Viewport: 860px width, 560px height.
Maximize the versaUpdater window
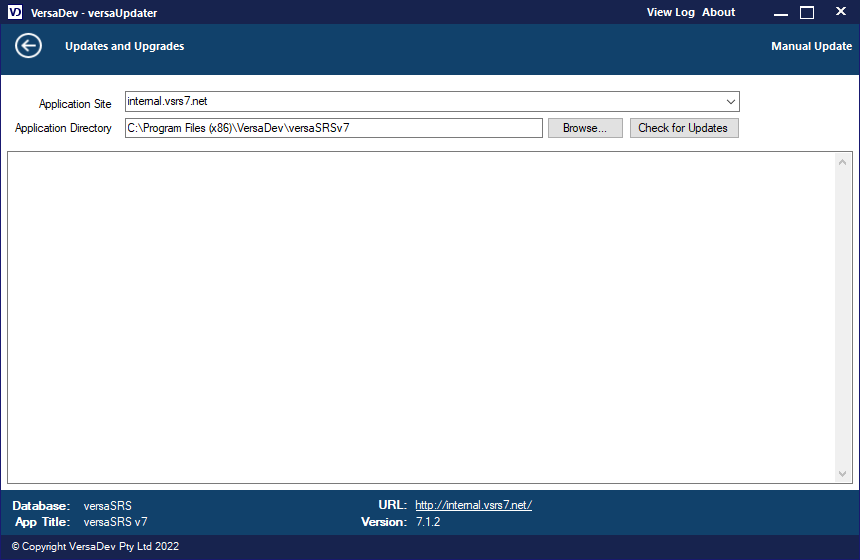click(807, 12)
